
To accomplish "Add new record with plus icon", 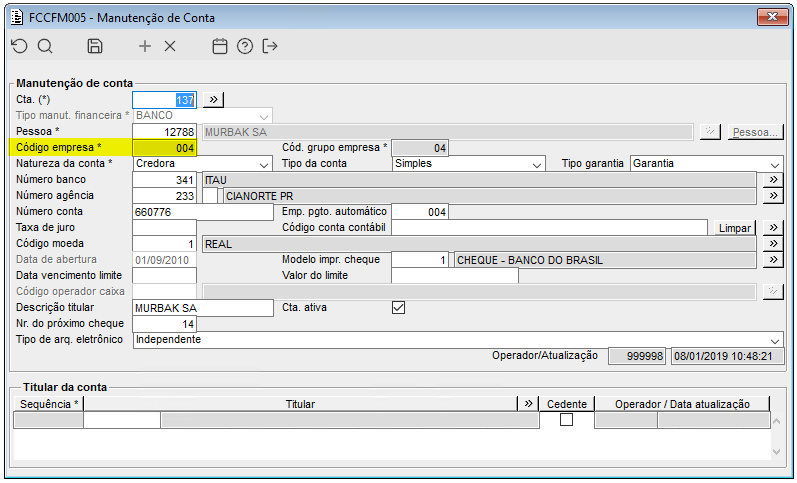I will (145, 46).
